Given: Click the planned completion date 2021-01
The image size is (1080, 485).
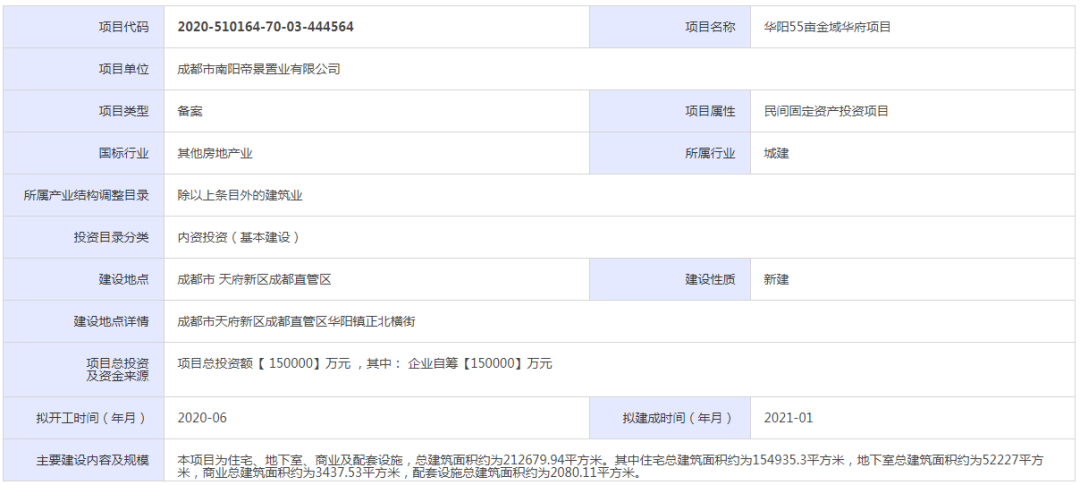Looking at the screenshot, I should (788, 417).
